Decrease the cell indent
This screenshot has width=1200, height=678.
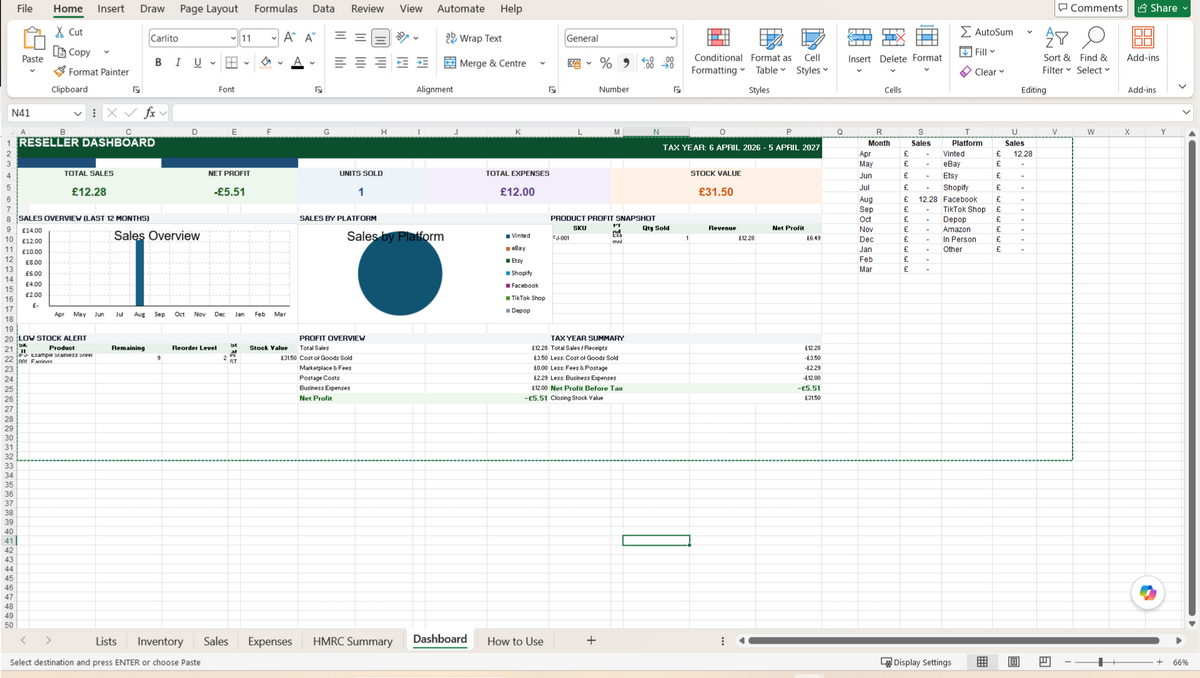click(x=402, y=63)
